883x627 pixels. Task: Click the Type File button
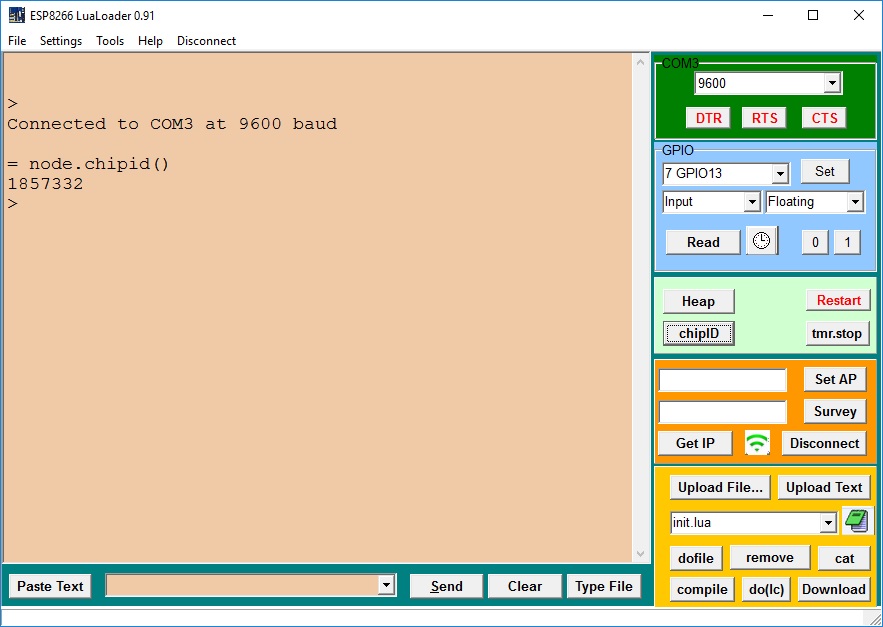(604, 586)
